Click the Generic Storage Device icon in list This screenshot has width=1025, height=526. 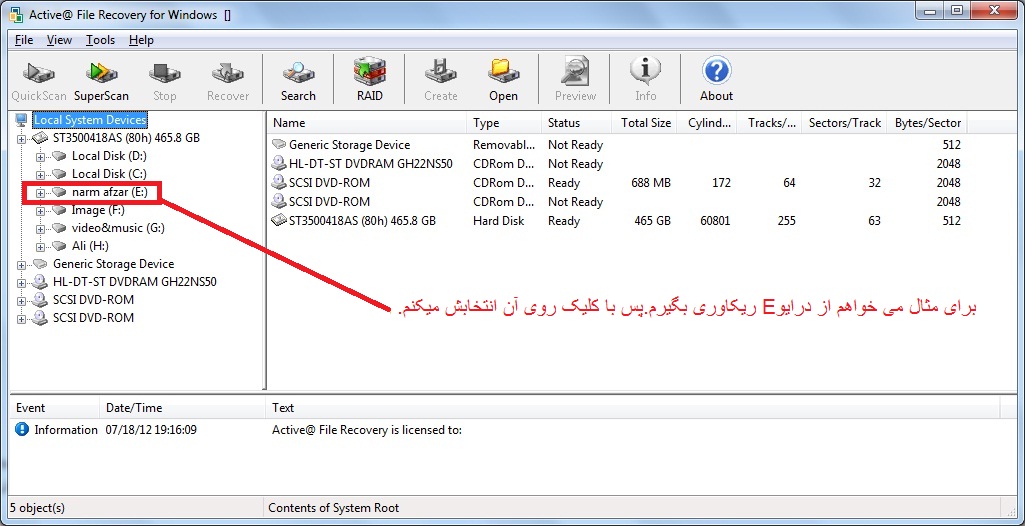click(279, 144)
